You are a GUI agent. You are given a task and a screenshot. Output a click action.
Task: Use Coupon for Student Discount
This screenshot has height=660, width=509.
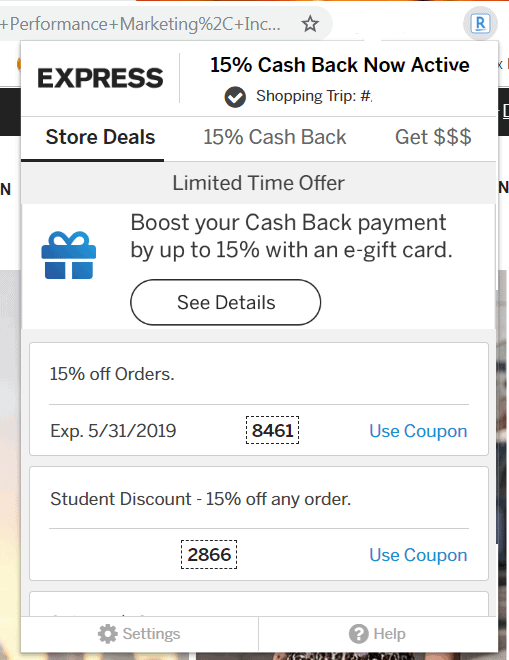click(x=418, y=555)
